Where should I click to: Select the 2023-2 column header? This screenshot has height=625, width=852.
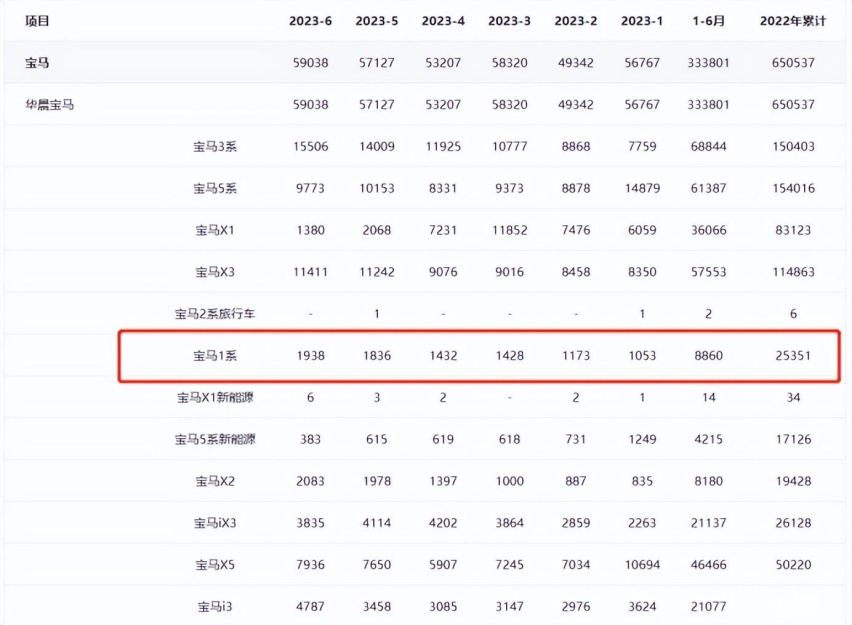tap(575, 21)
